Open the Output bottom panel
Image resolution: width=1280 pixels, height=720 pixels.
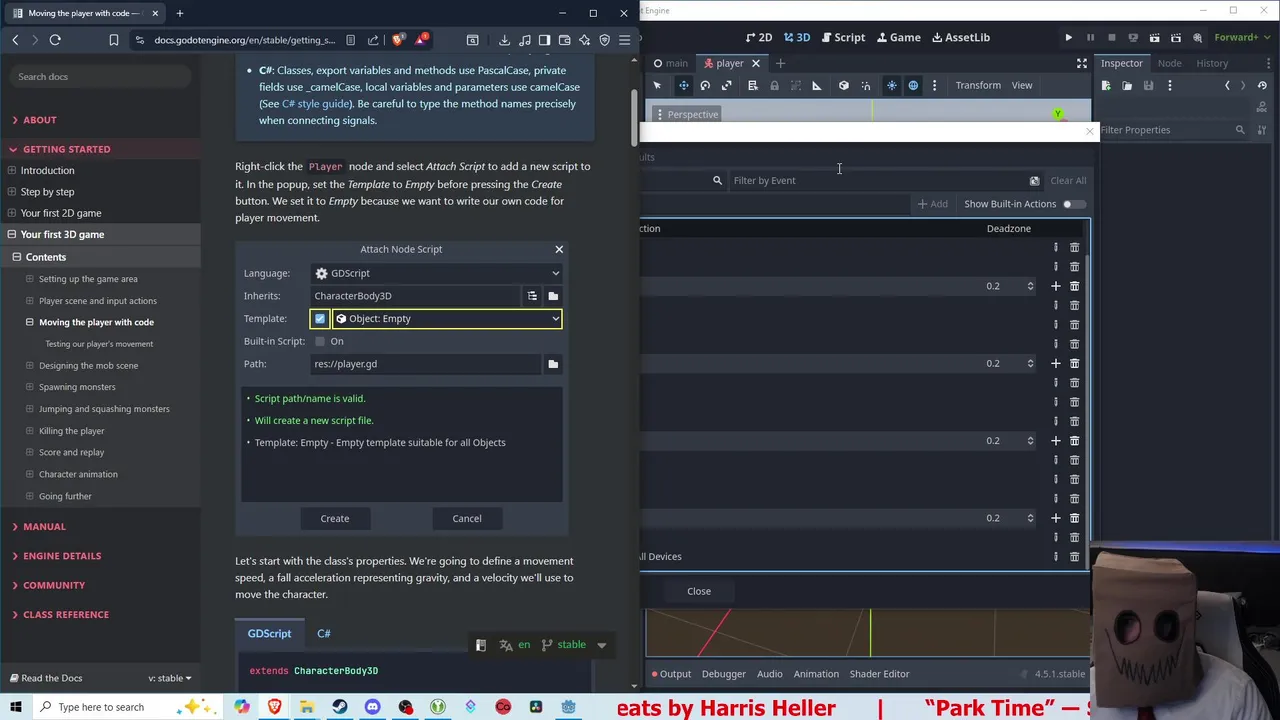click(x=670, y=674)
